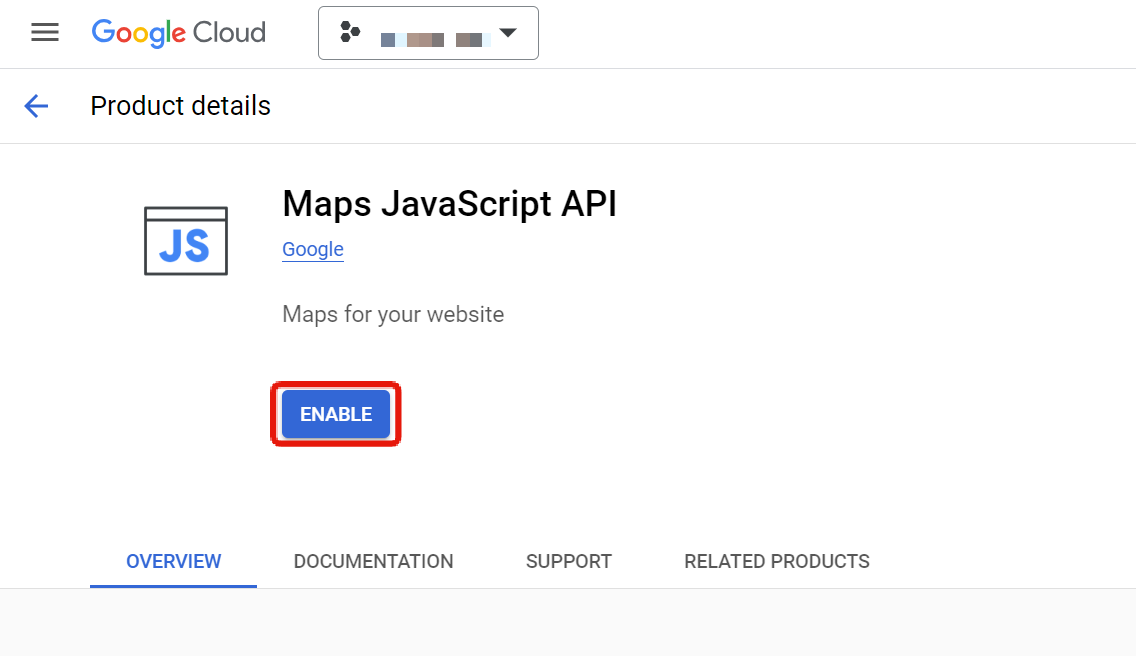Open the project dropdown in the top bar
1136x656 pixels.
coord(428,32)
